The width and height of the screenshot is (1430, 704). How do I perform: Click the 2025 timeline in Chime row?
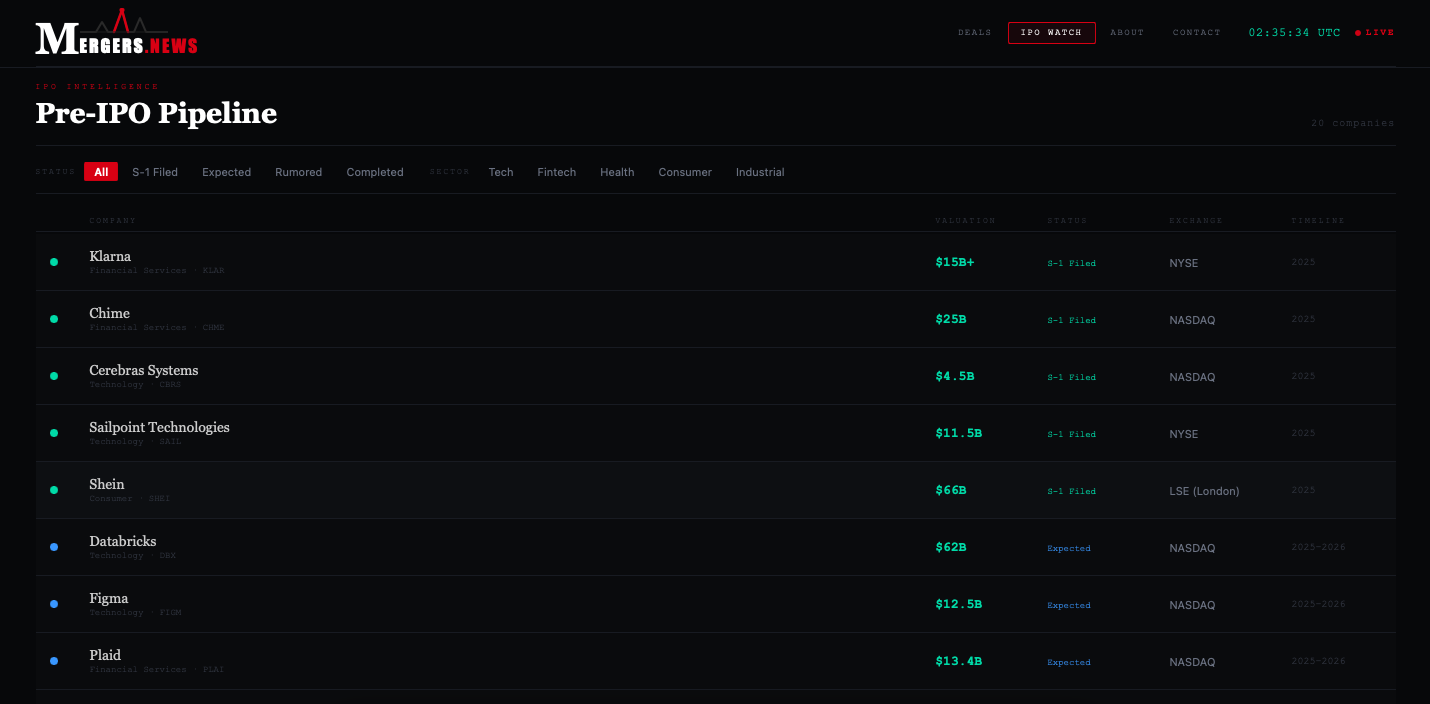pos(1303,319)
